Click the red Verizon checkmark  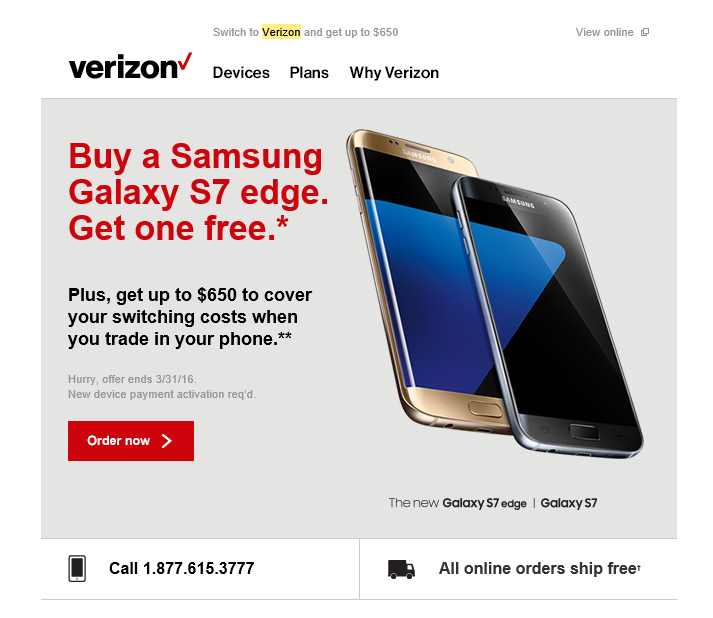[186, 61]
